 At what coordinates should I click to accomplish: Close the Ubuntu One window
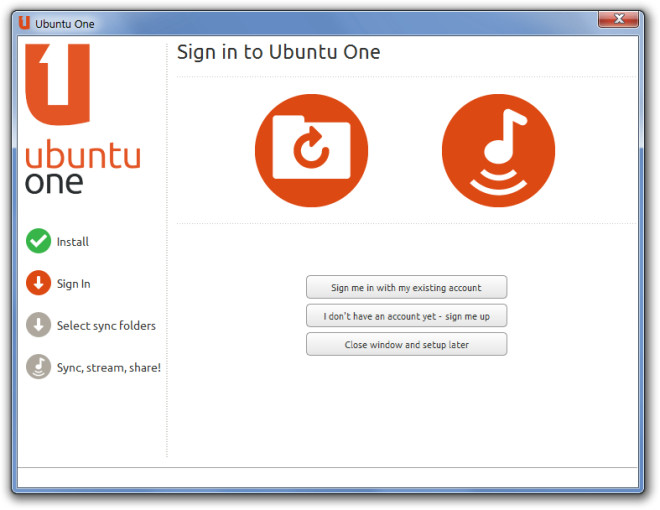click(618, 19)
